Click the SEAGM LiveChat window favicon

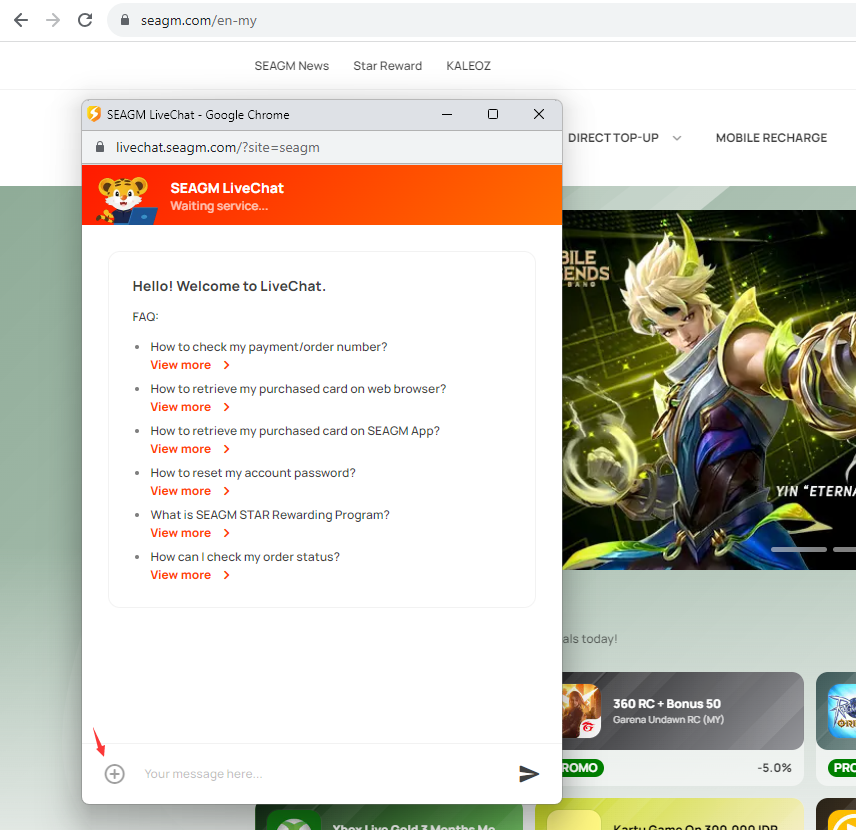(x=94, y=114)
